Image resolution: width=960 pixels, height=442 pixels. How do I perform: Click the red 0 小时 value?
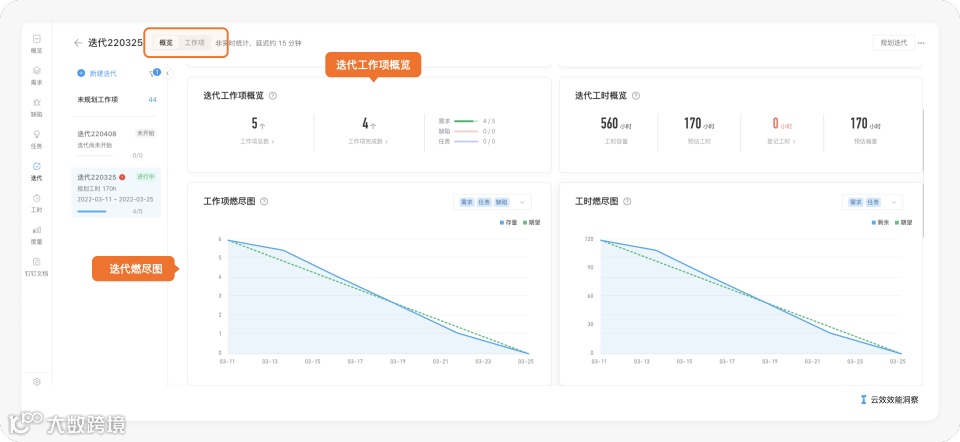click(782, 124)
